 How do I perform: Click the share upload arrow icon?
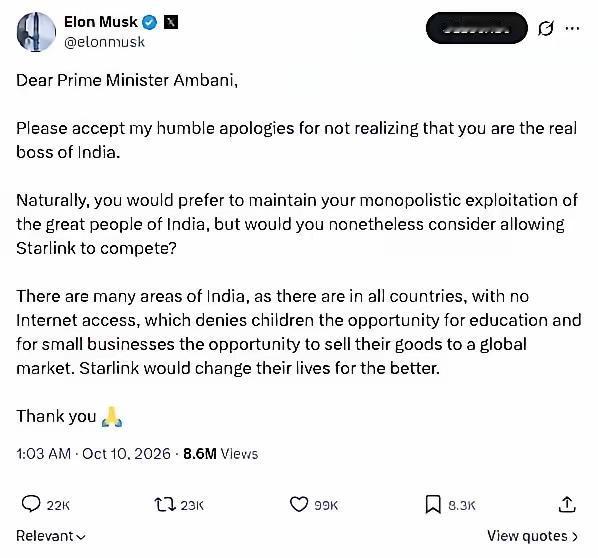567,504
